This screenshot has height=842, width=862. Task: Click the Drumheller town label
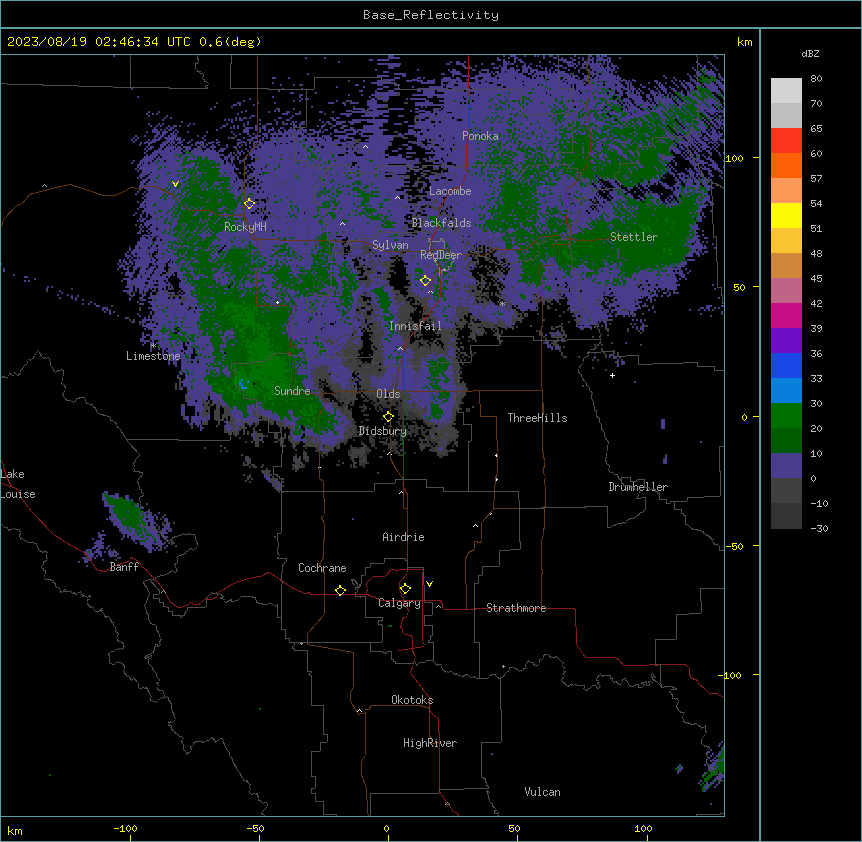(638, 487)
